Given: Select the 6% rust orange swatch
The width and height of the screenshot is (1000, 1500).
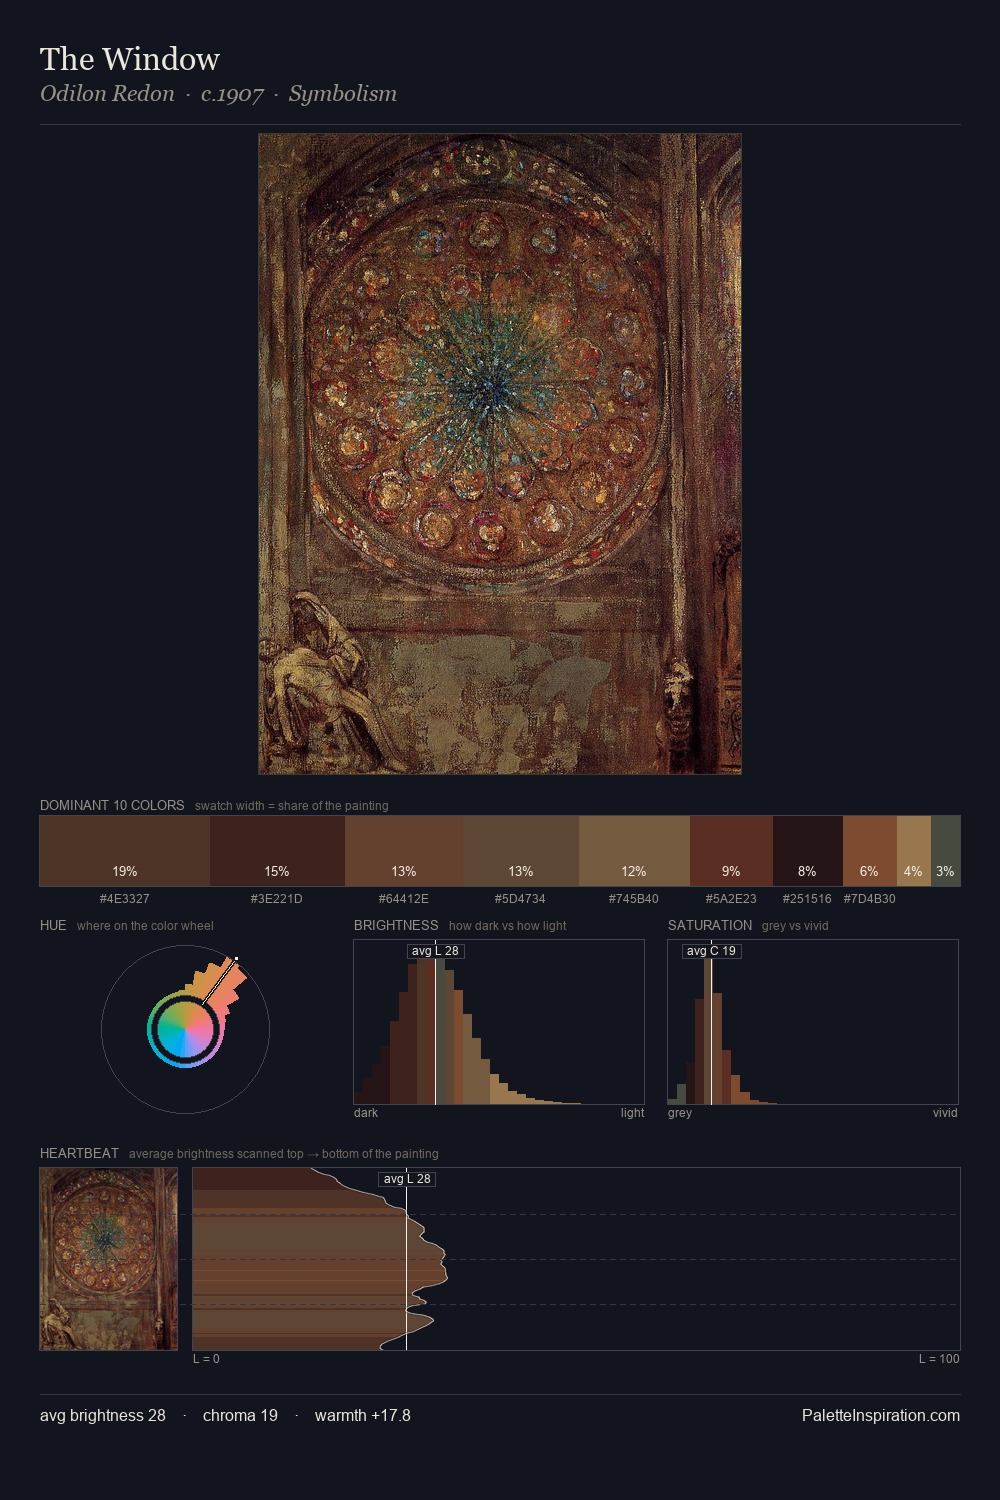Looking at the screenshot, I should pyautogui.click(x=870, y=851).
